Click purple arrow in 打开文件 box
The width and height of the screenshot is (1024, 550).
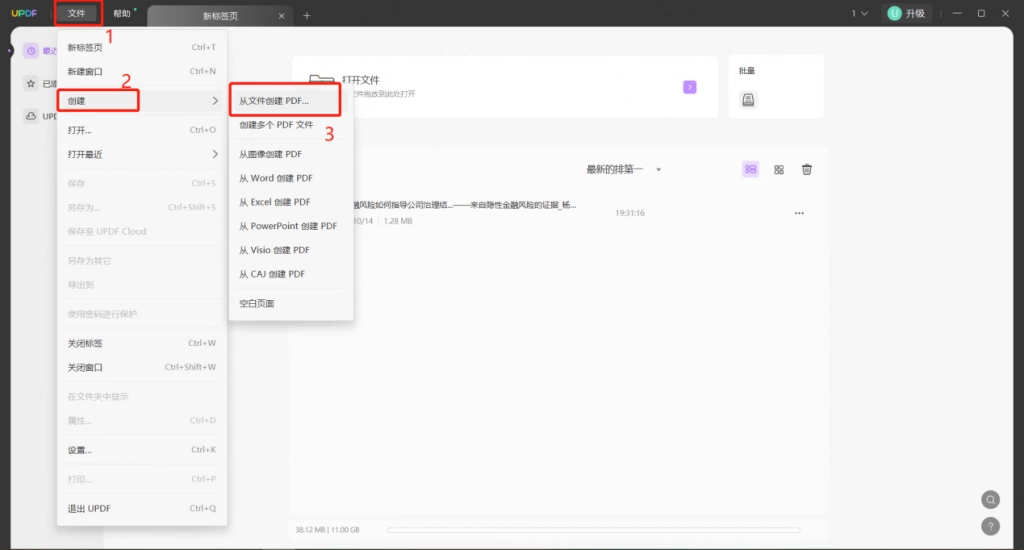click(x=690, y=87)
